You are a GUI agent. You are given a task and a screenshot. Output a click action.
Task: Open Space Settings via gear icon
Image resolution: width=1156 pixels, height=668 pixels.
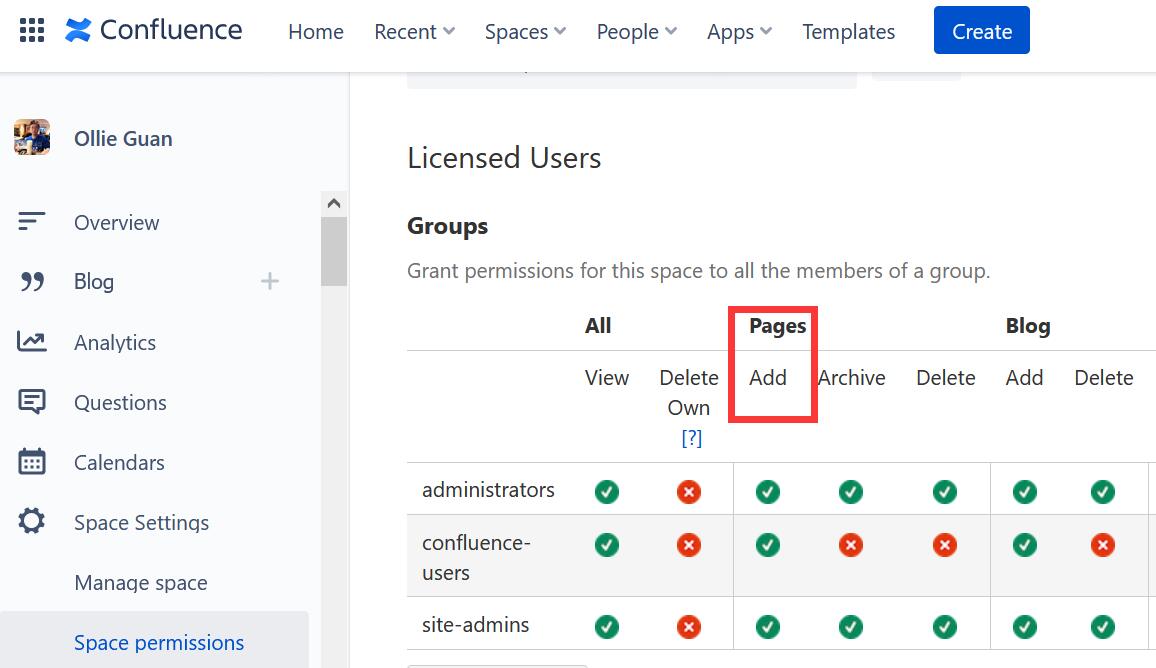pyautogui.click(x=141, y=522)
